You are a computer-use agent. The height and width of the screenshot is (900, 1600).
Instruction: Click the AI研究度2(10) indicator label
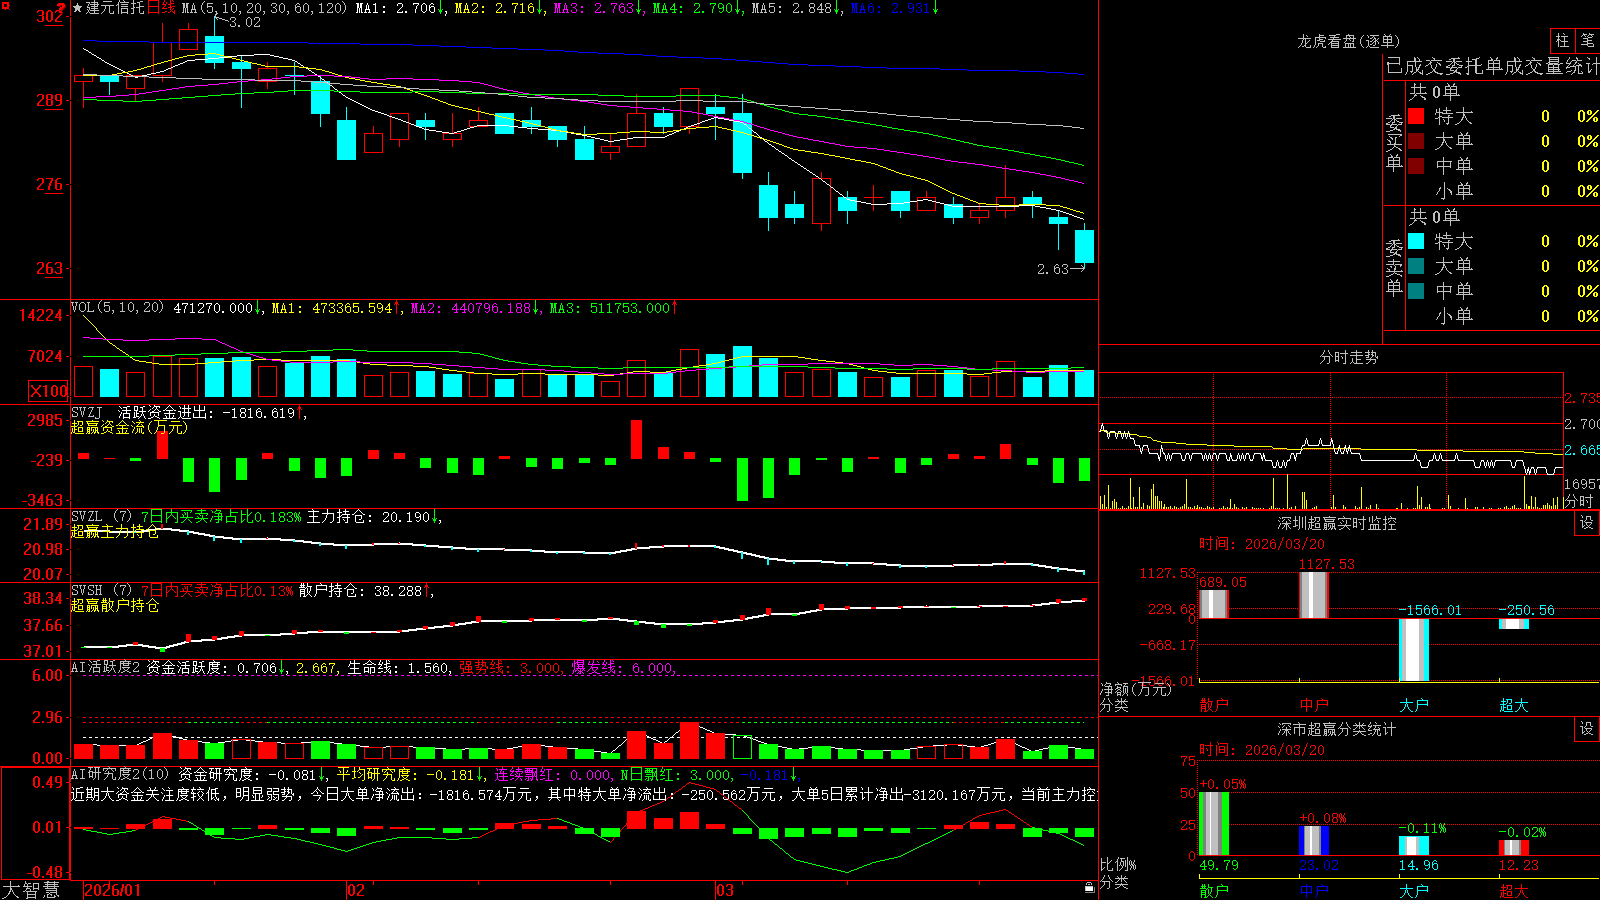120,774
